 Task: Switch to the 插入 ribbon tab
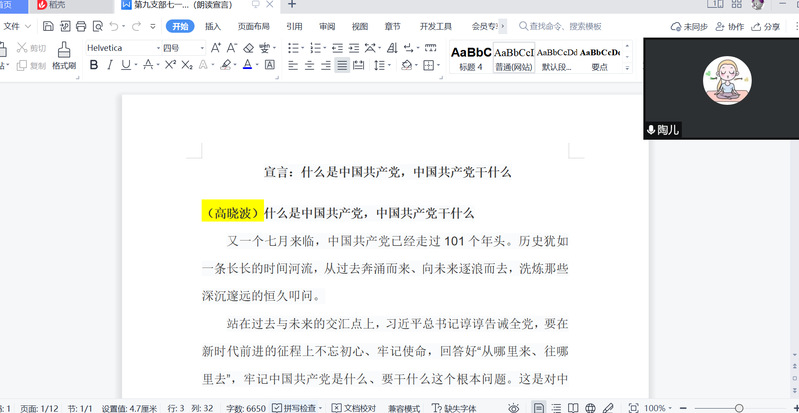click(x=213, y=27)
